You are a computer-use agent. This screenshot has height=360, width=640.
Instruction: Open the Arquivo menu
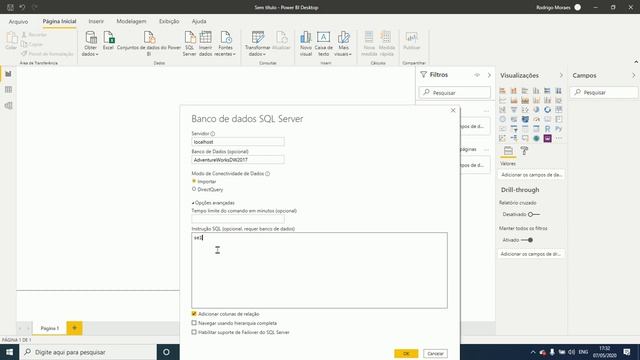pos(18,21)
